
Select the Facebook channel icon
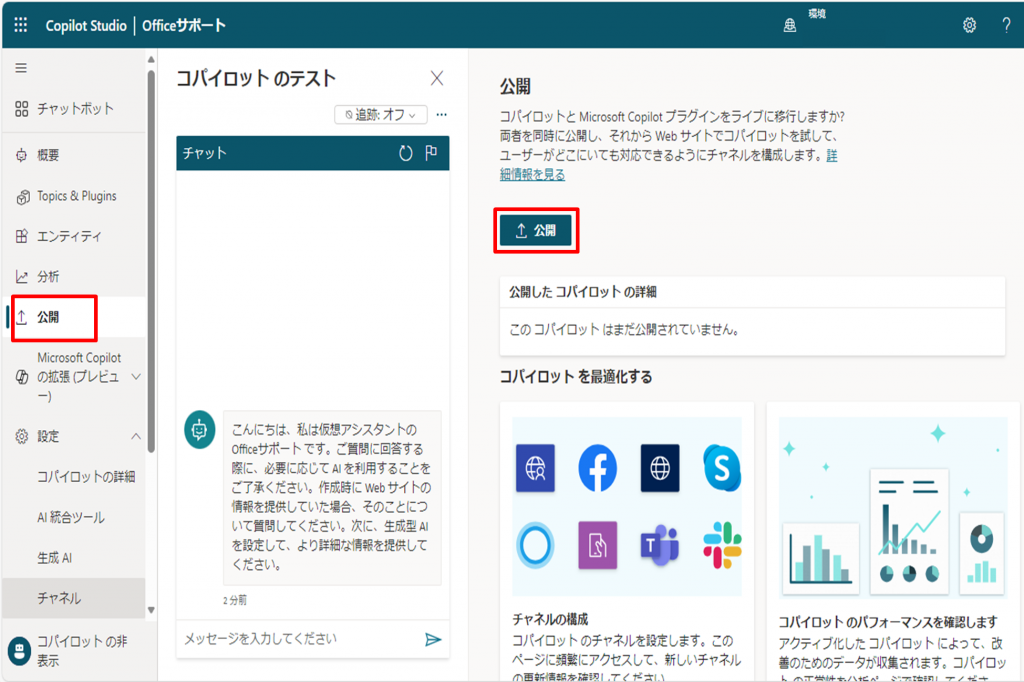pos(598,468)
